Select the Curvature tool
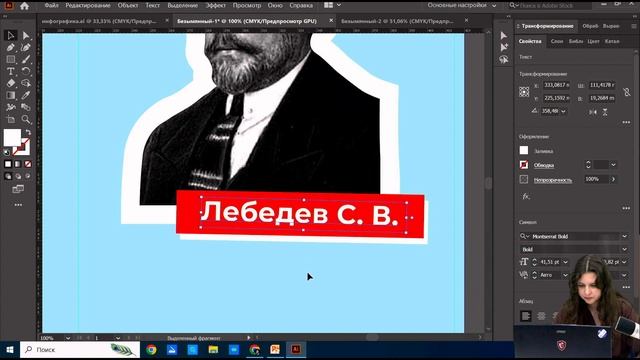This screenshot has height=360, width=640. pyautogui.click(x=26, y=47)
